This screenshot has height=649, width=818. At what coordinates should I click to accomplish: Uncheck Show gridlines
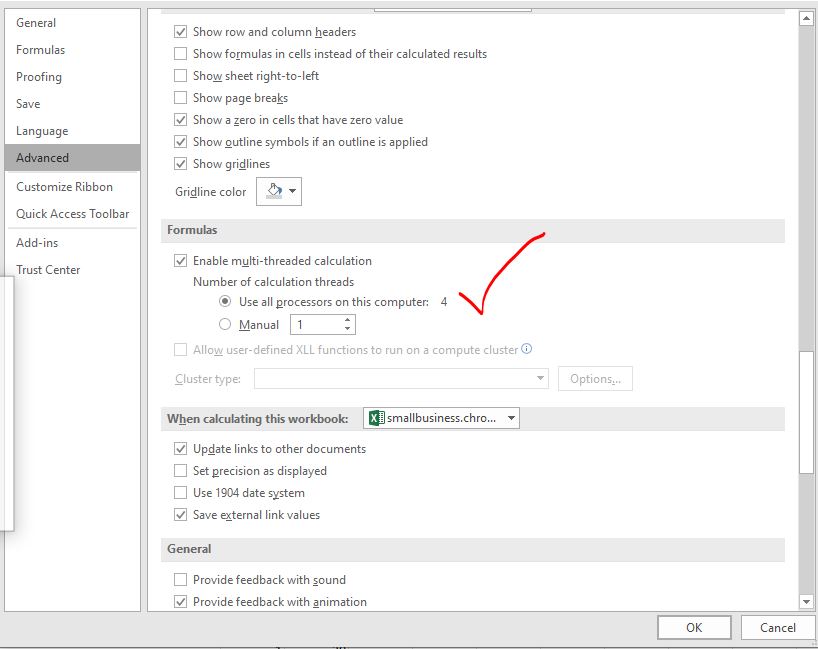pyautogui.click(x=181, y=164)
